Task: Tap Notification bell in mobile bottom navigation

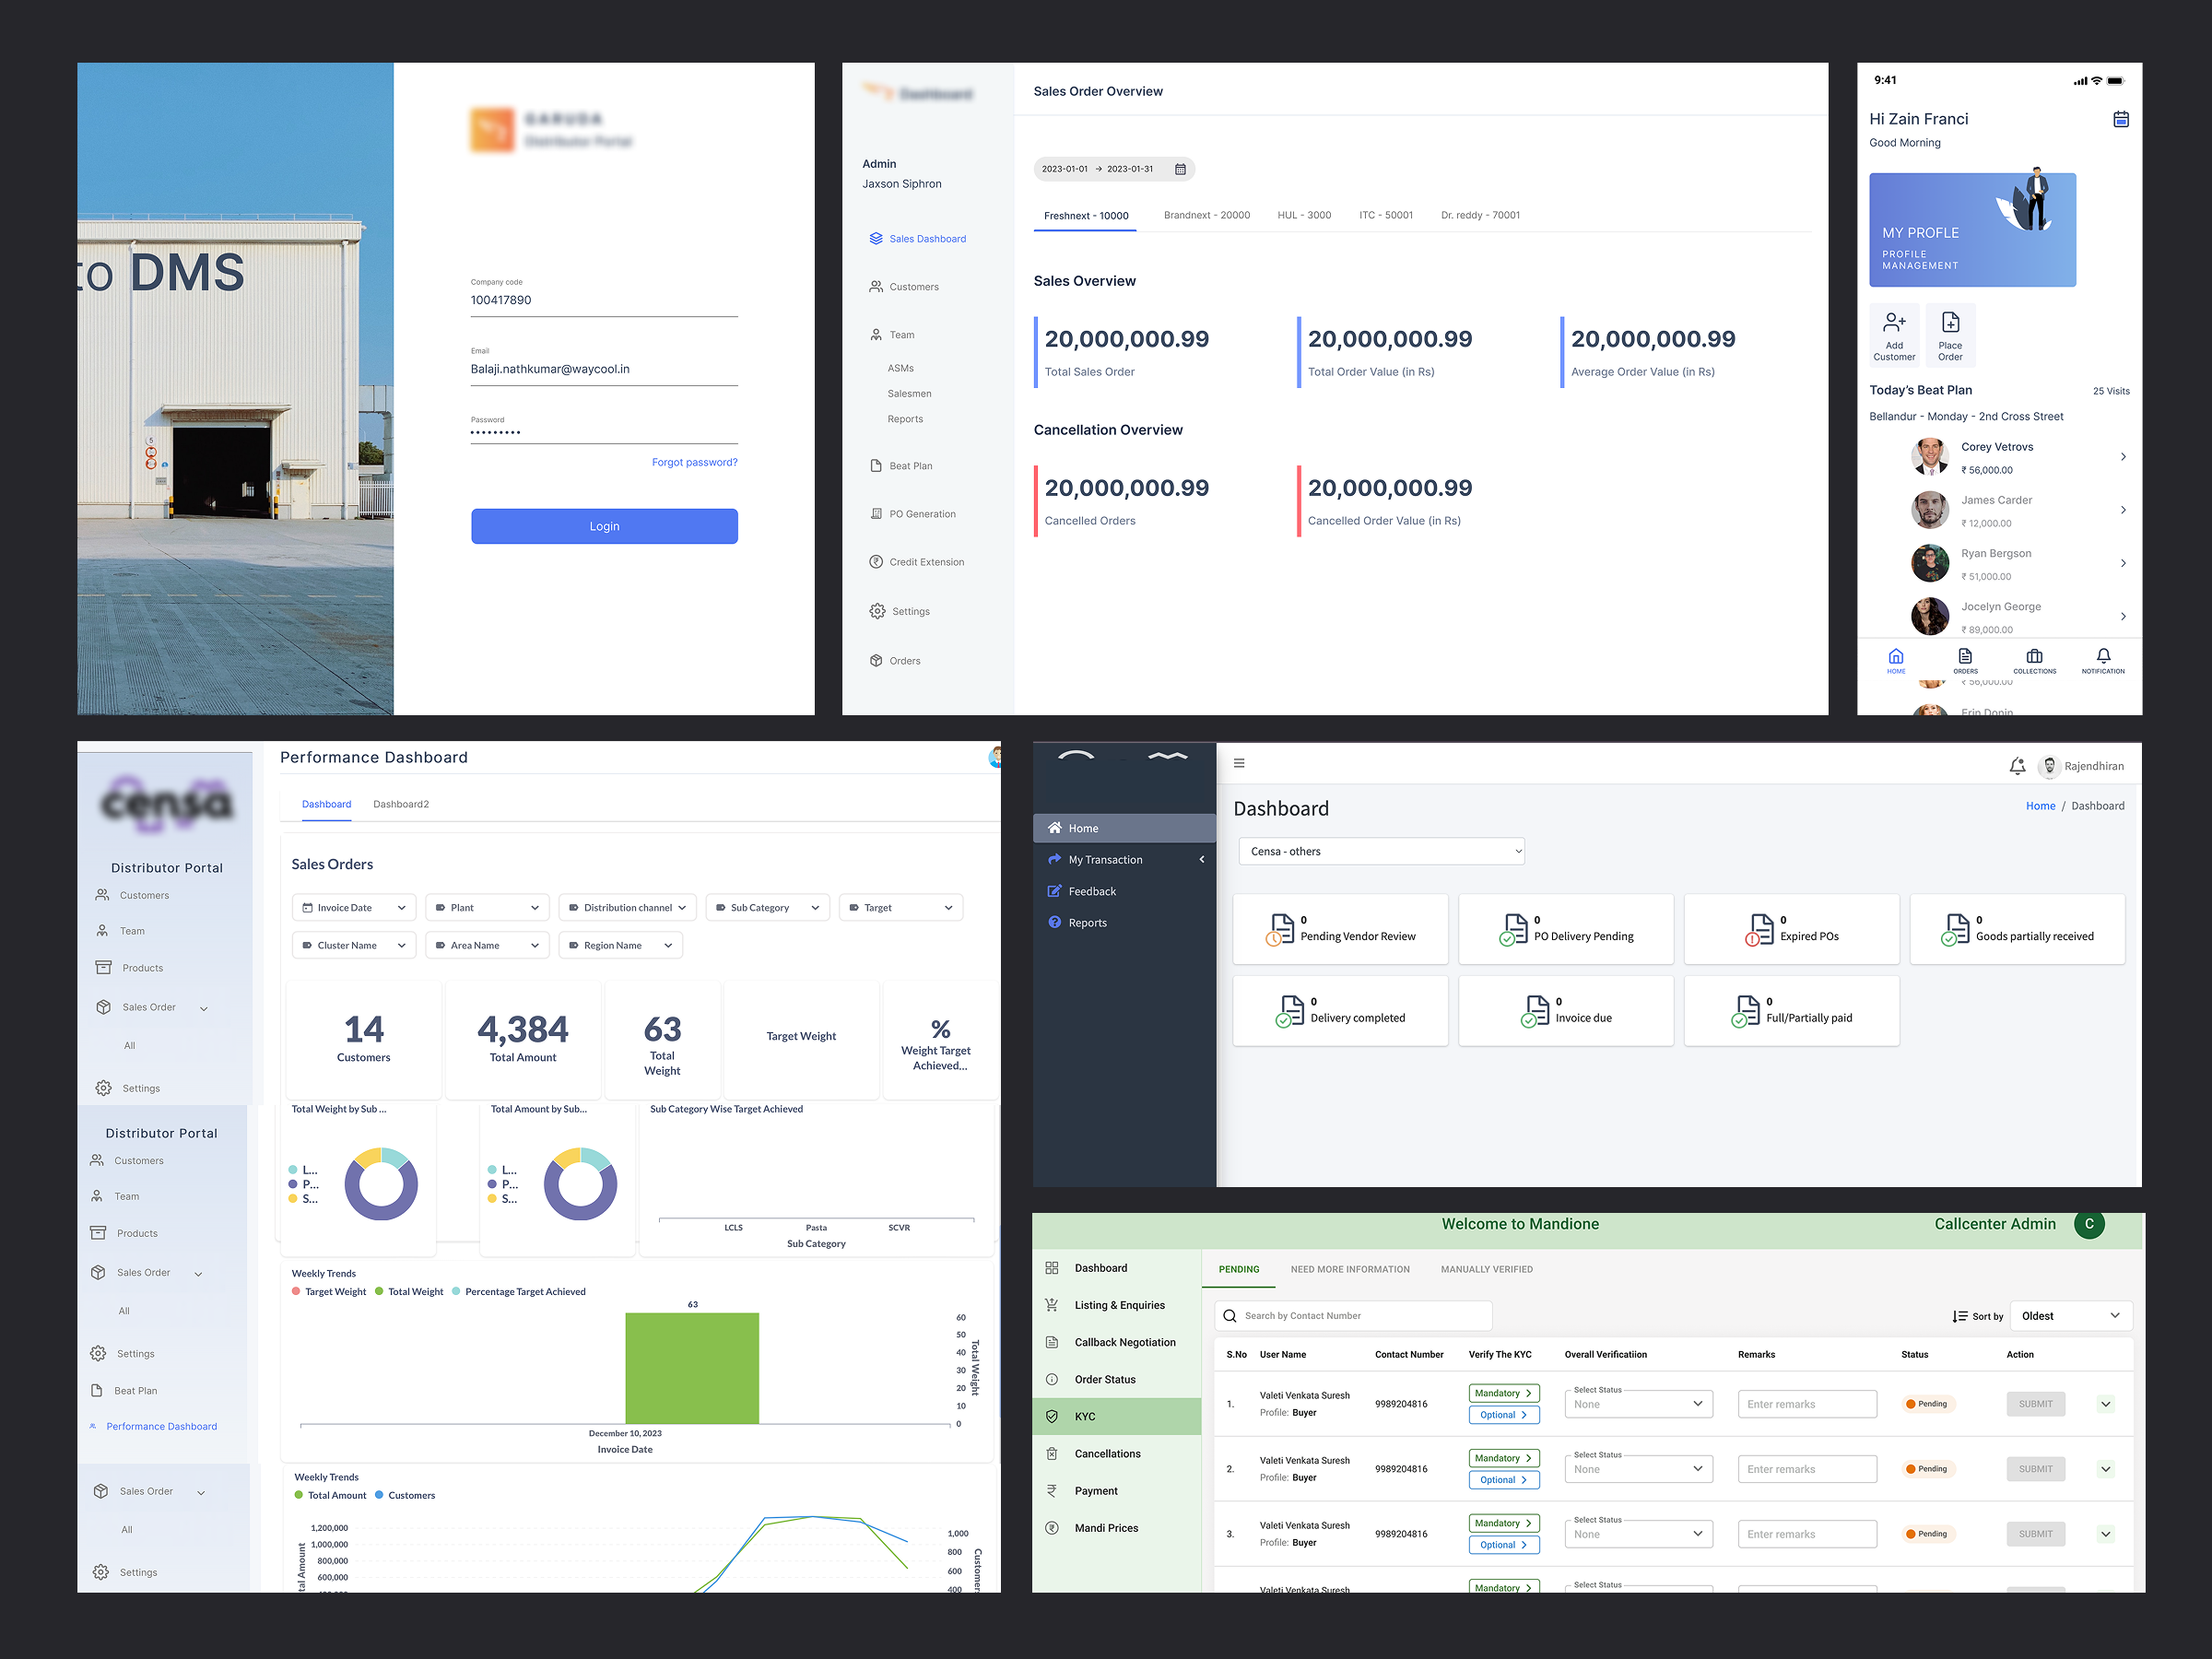Action: (2103, 661)
